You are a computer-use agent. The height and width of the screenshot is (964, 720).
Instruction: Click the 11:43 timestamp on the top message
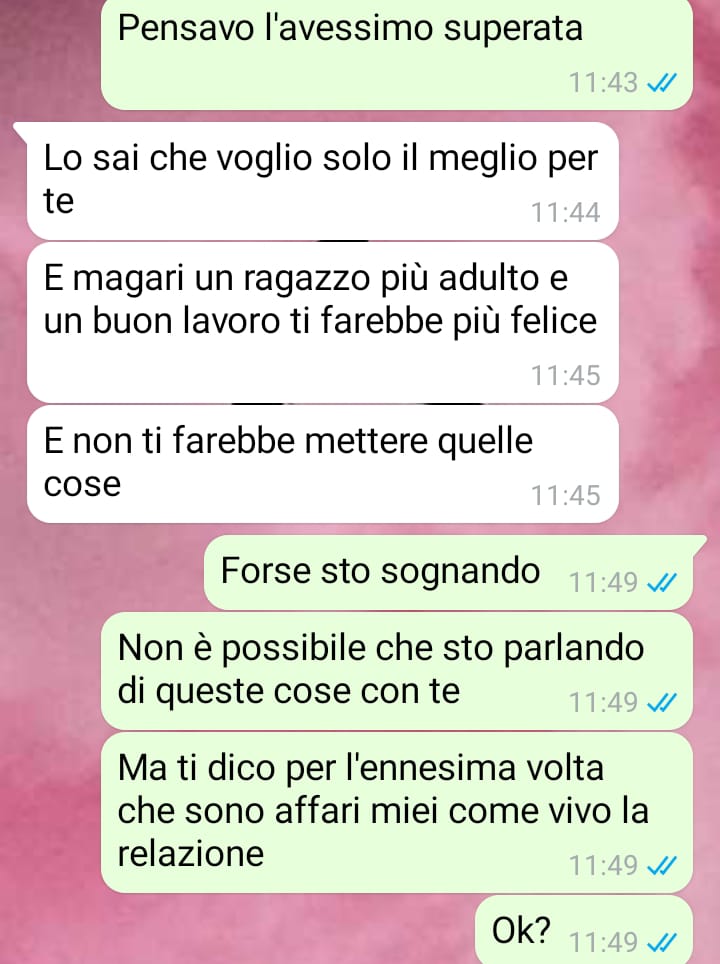tap(603, 83)
